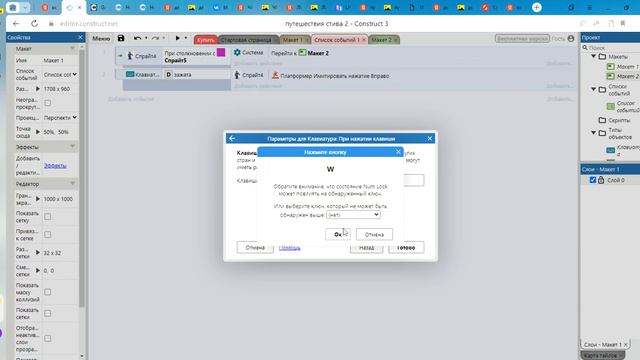Collapse the Типы объектов folder
The height and width of the screenshot is (360, 640).
tap(593, 133)
